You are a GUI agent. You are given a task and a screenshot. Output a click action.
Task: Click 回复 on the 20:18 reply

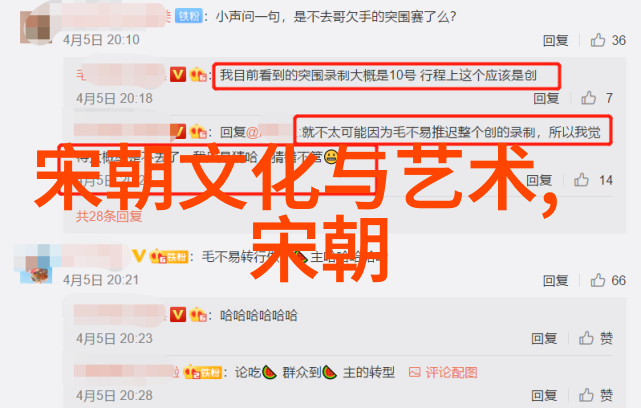pos(546,98)
